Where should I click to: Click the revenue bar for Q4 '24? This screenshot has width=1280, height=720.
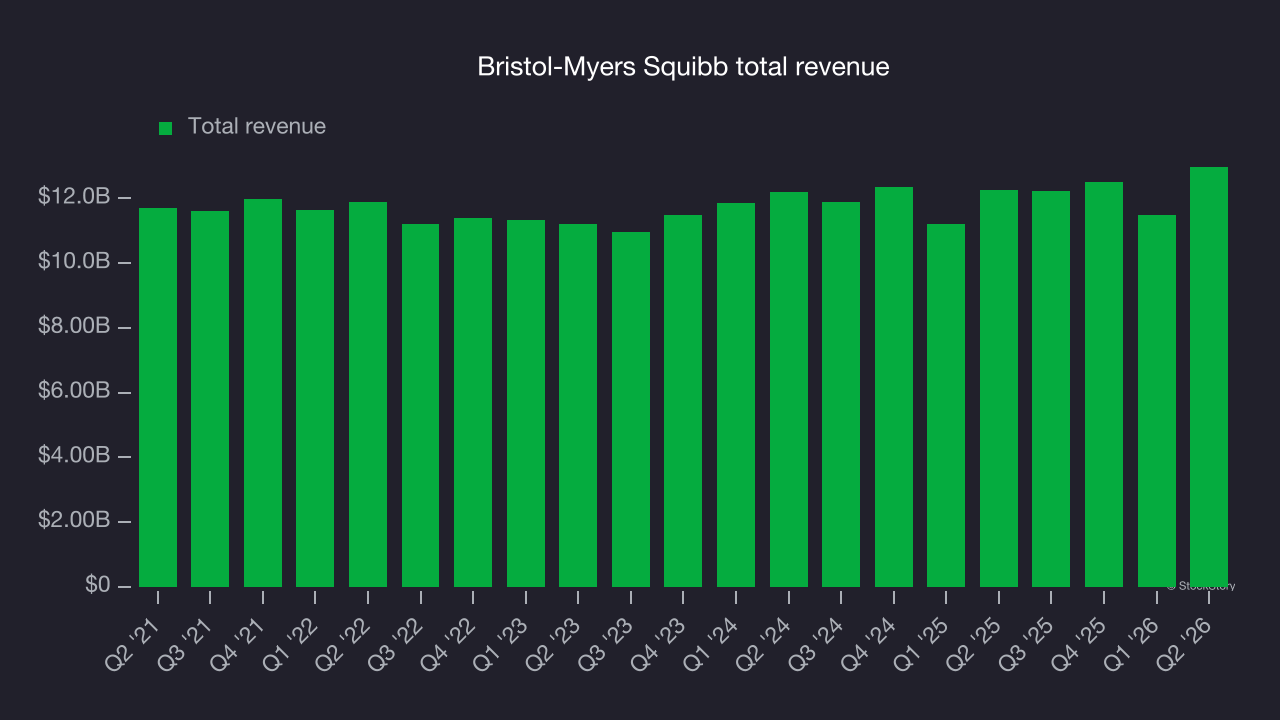tap(894, 387)
